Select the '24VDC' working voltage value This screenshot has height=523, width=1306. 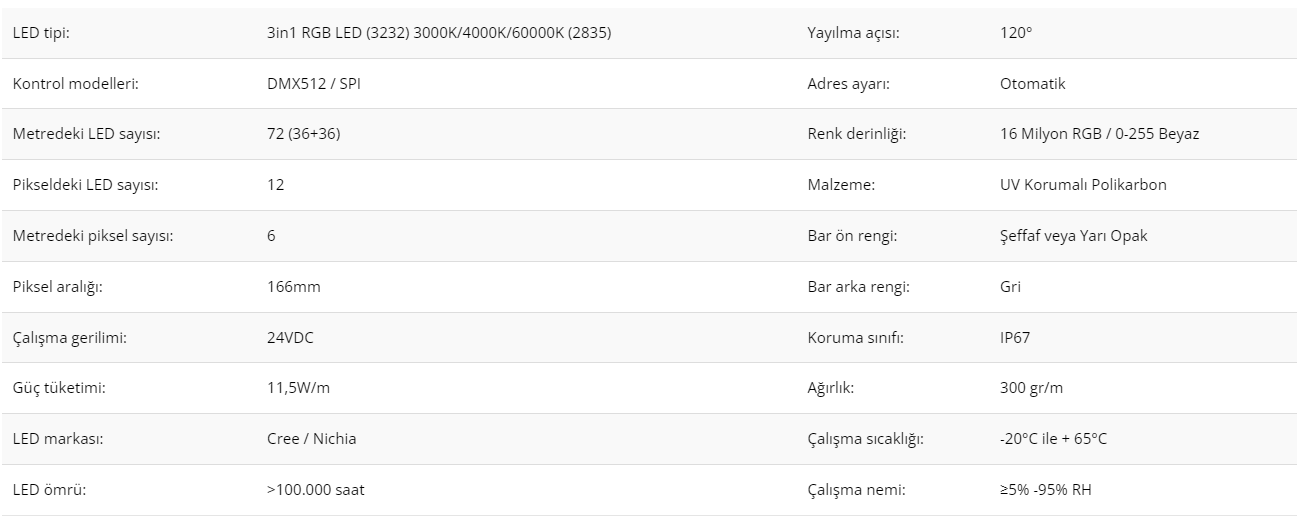click(290, 338)
